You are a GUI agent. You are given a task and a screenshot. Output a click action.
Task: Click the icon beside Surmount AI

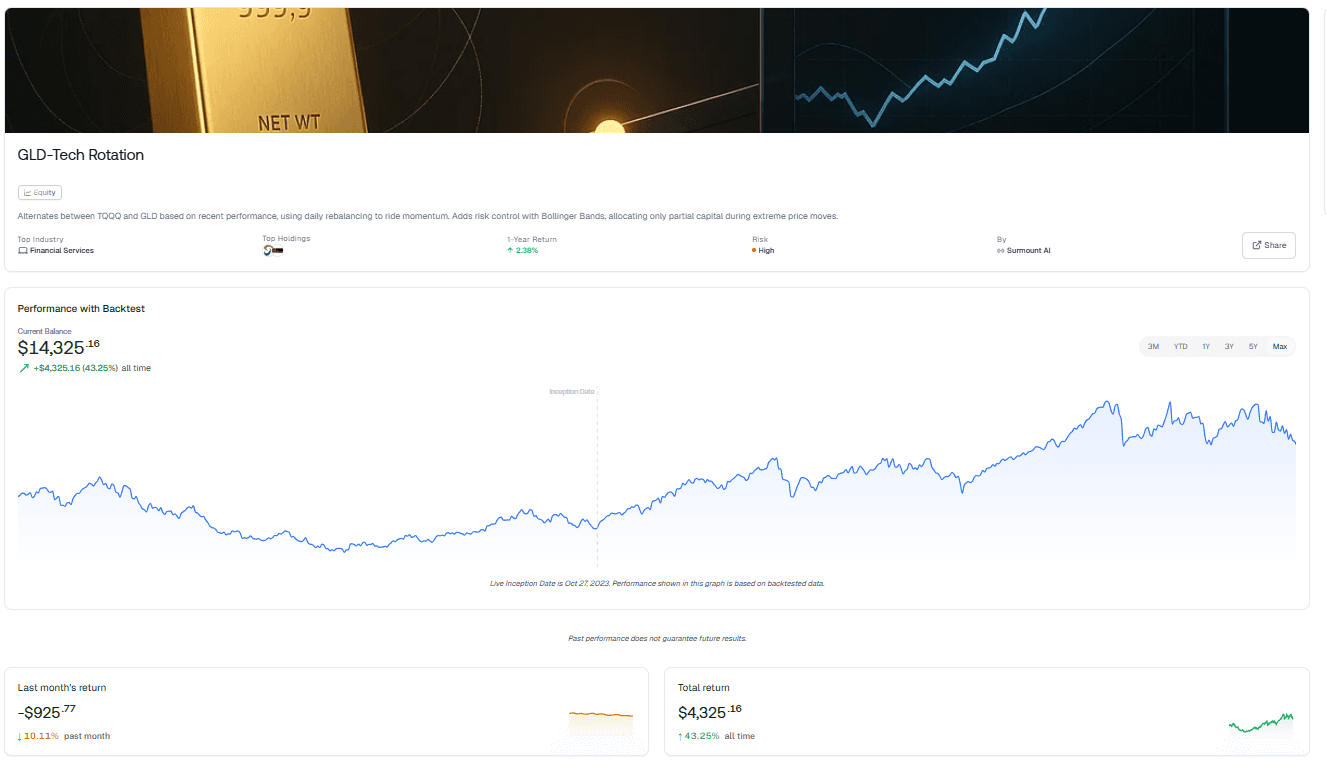pyautogui.click(x=1000, y=251)
